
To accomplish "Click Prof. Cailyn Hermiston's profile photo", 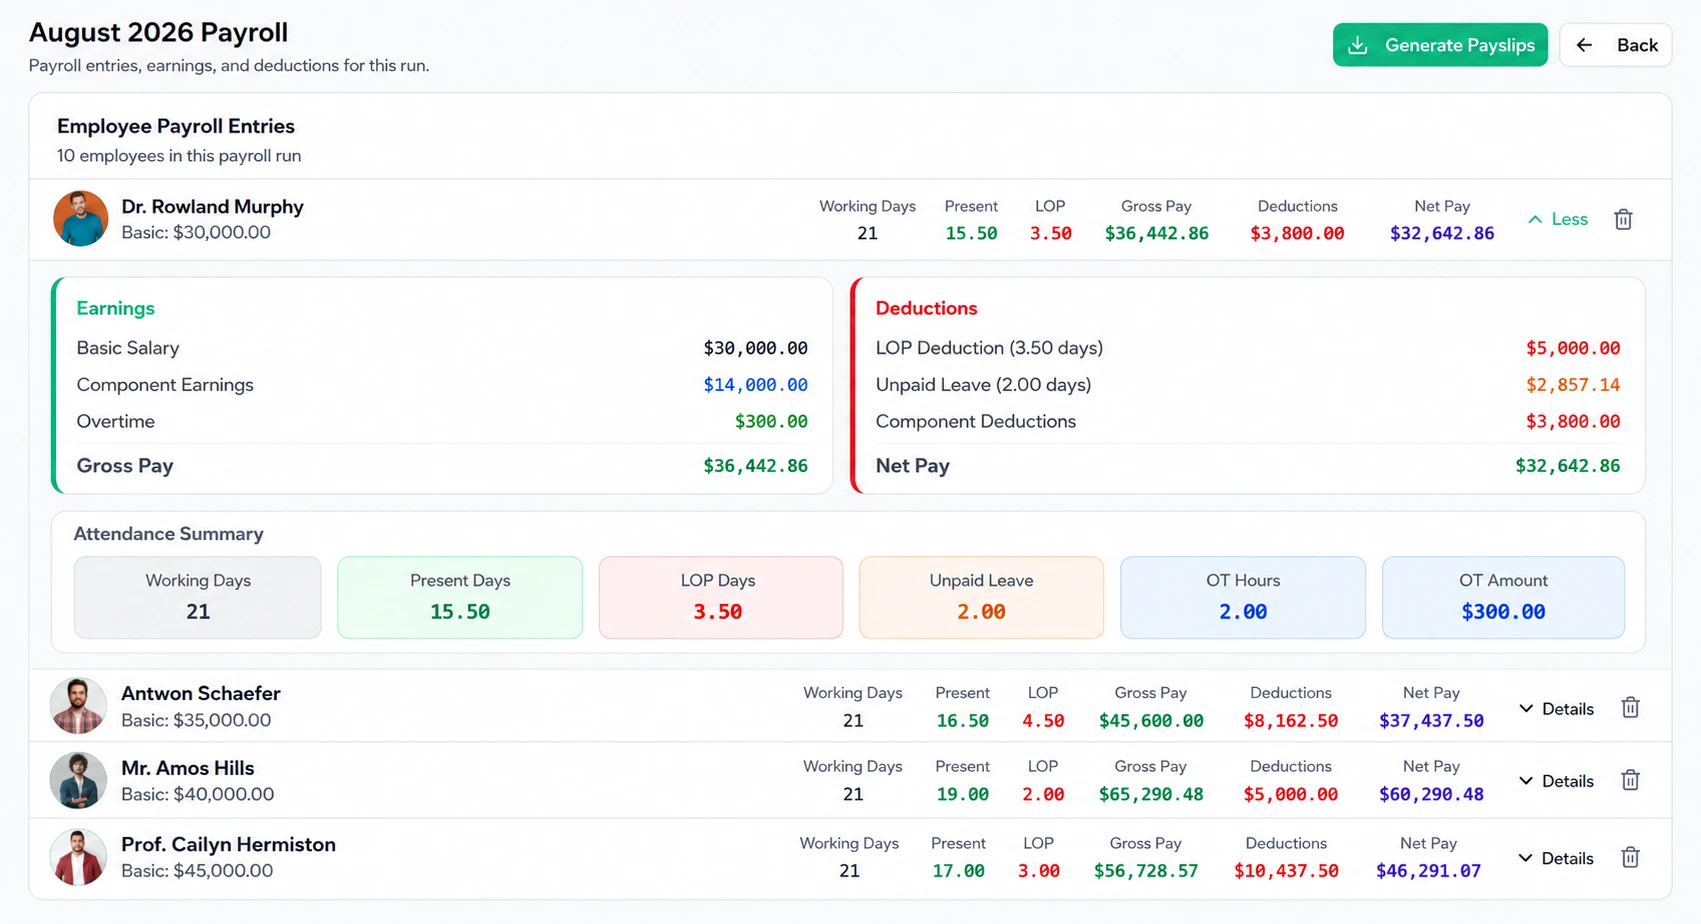I will coord(78,857).
